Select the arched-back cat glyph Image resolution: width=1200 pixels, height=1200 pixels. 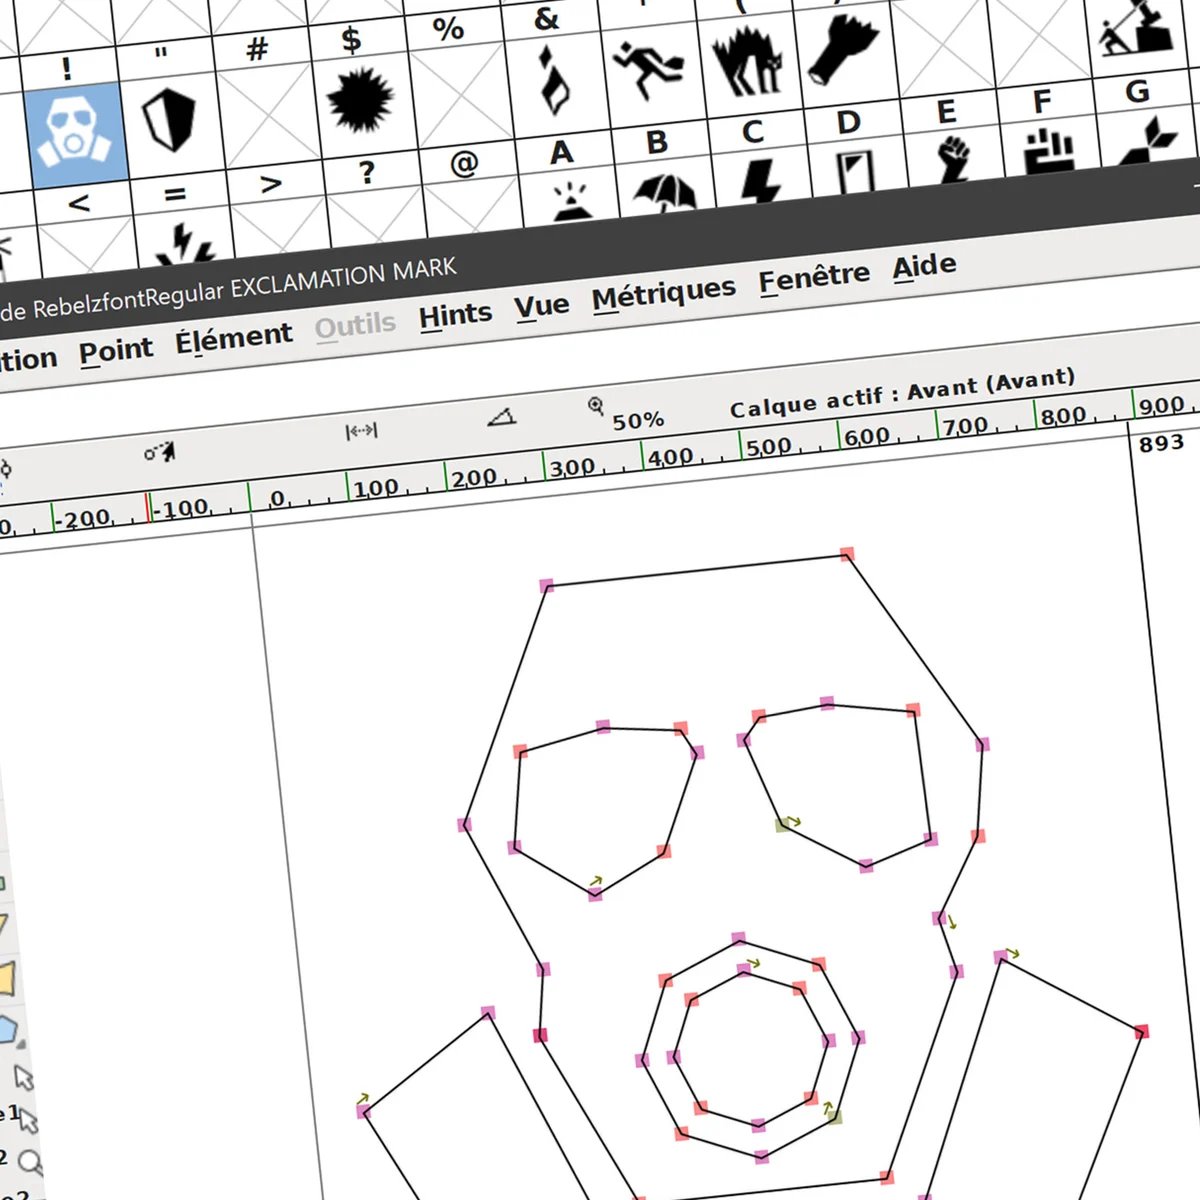(747, 60)
